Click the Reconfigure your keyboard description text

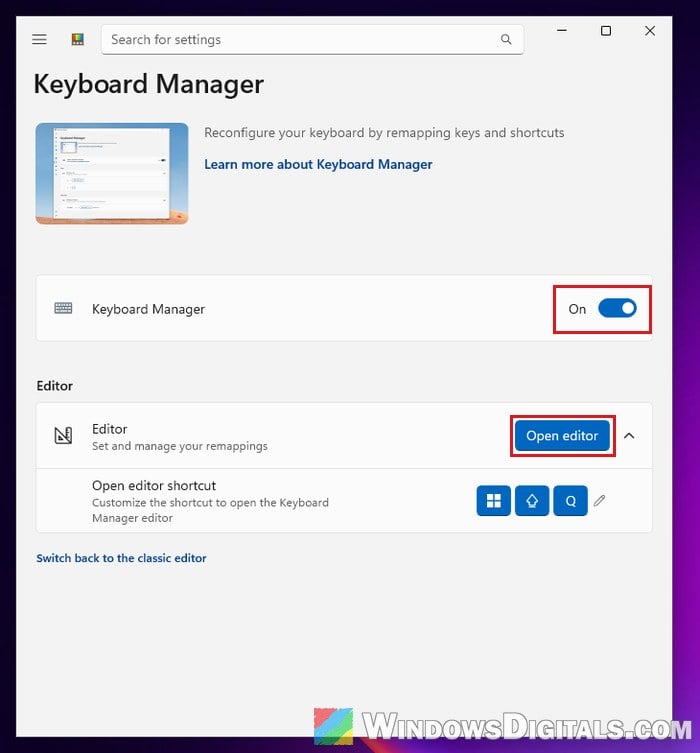pyautogui.click(x=384, y=133)
